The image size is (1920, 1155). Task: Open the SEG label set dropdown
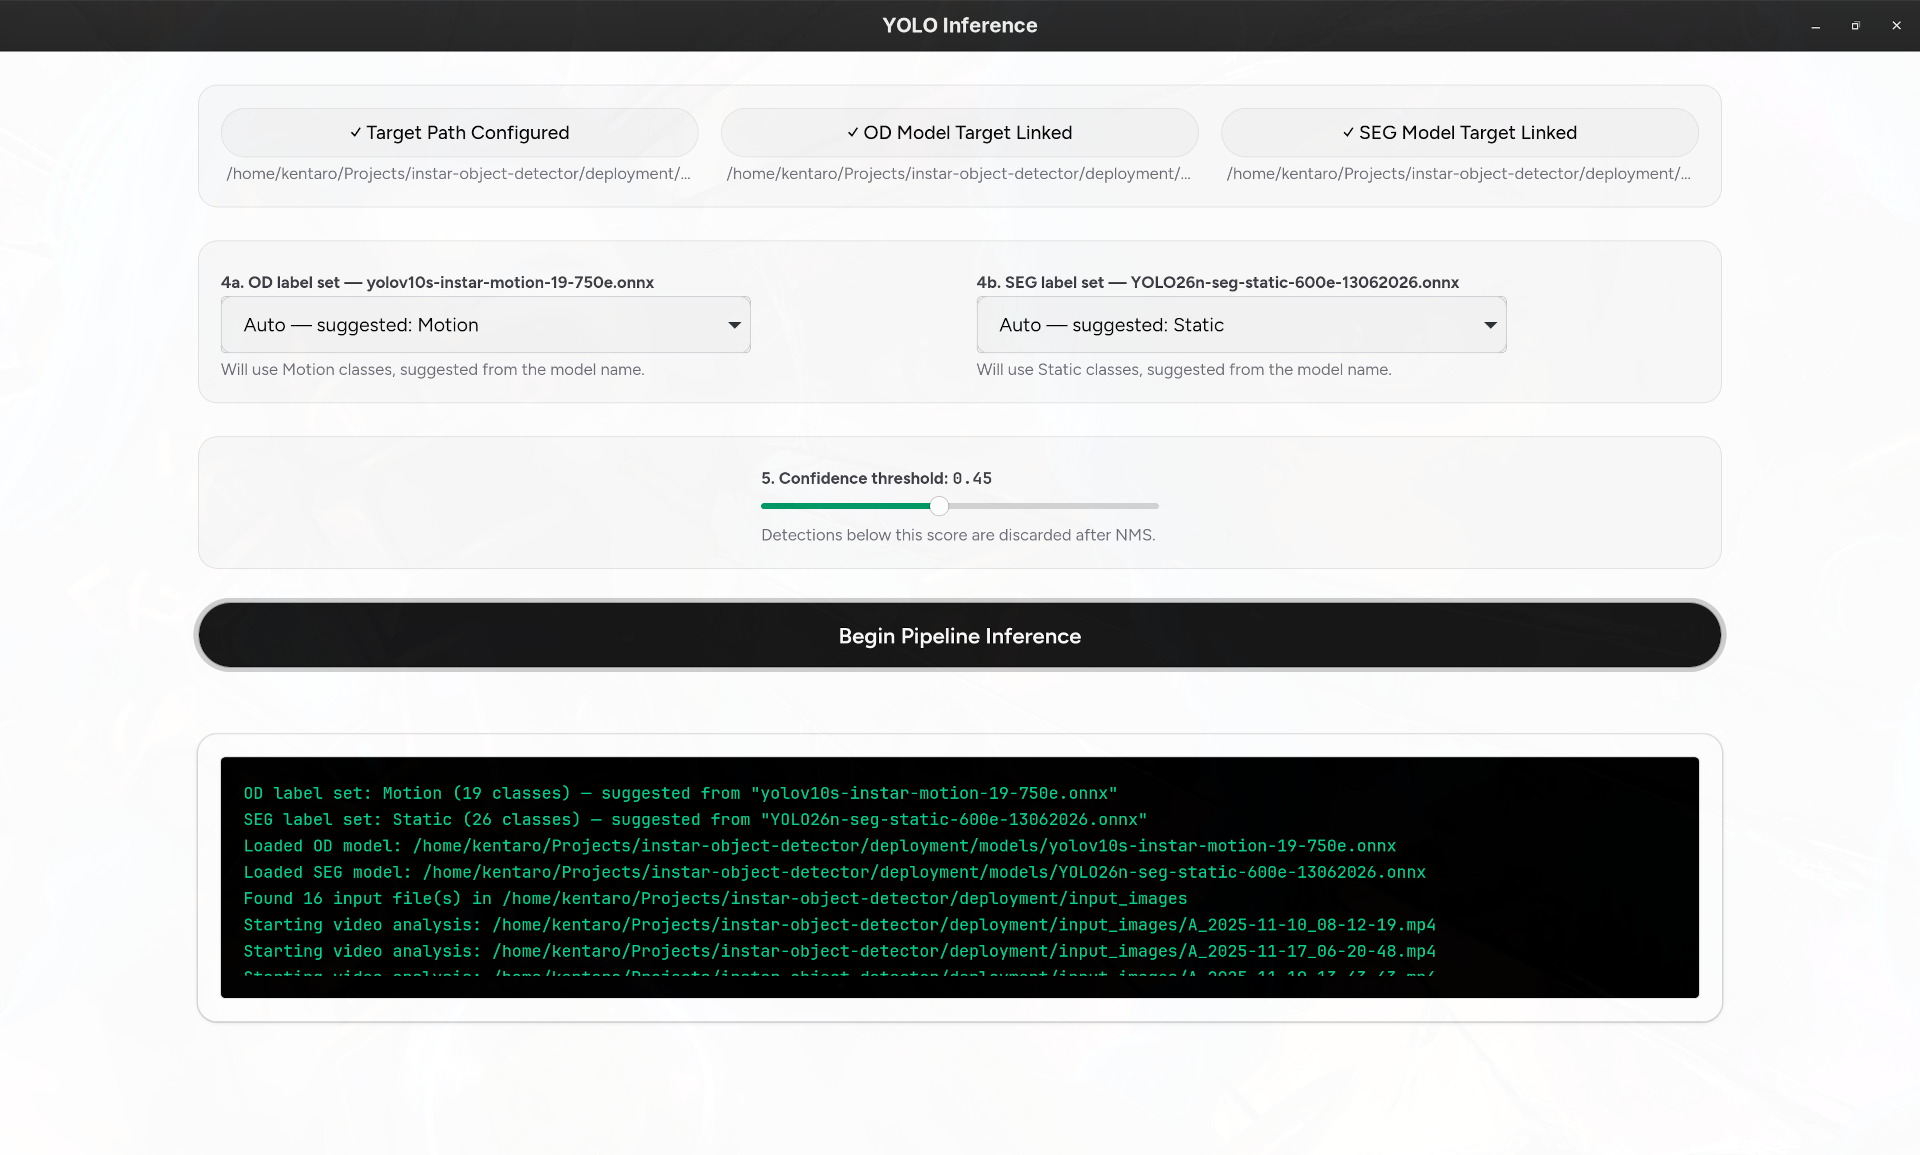click(1241, 325)
